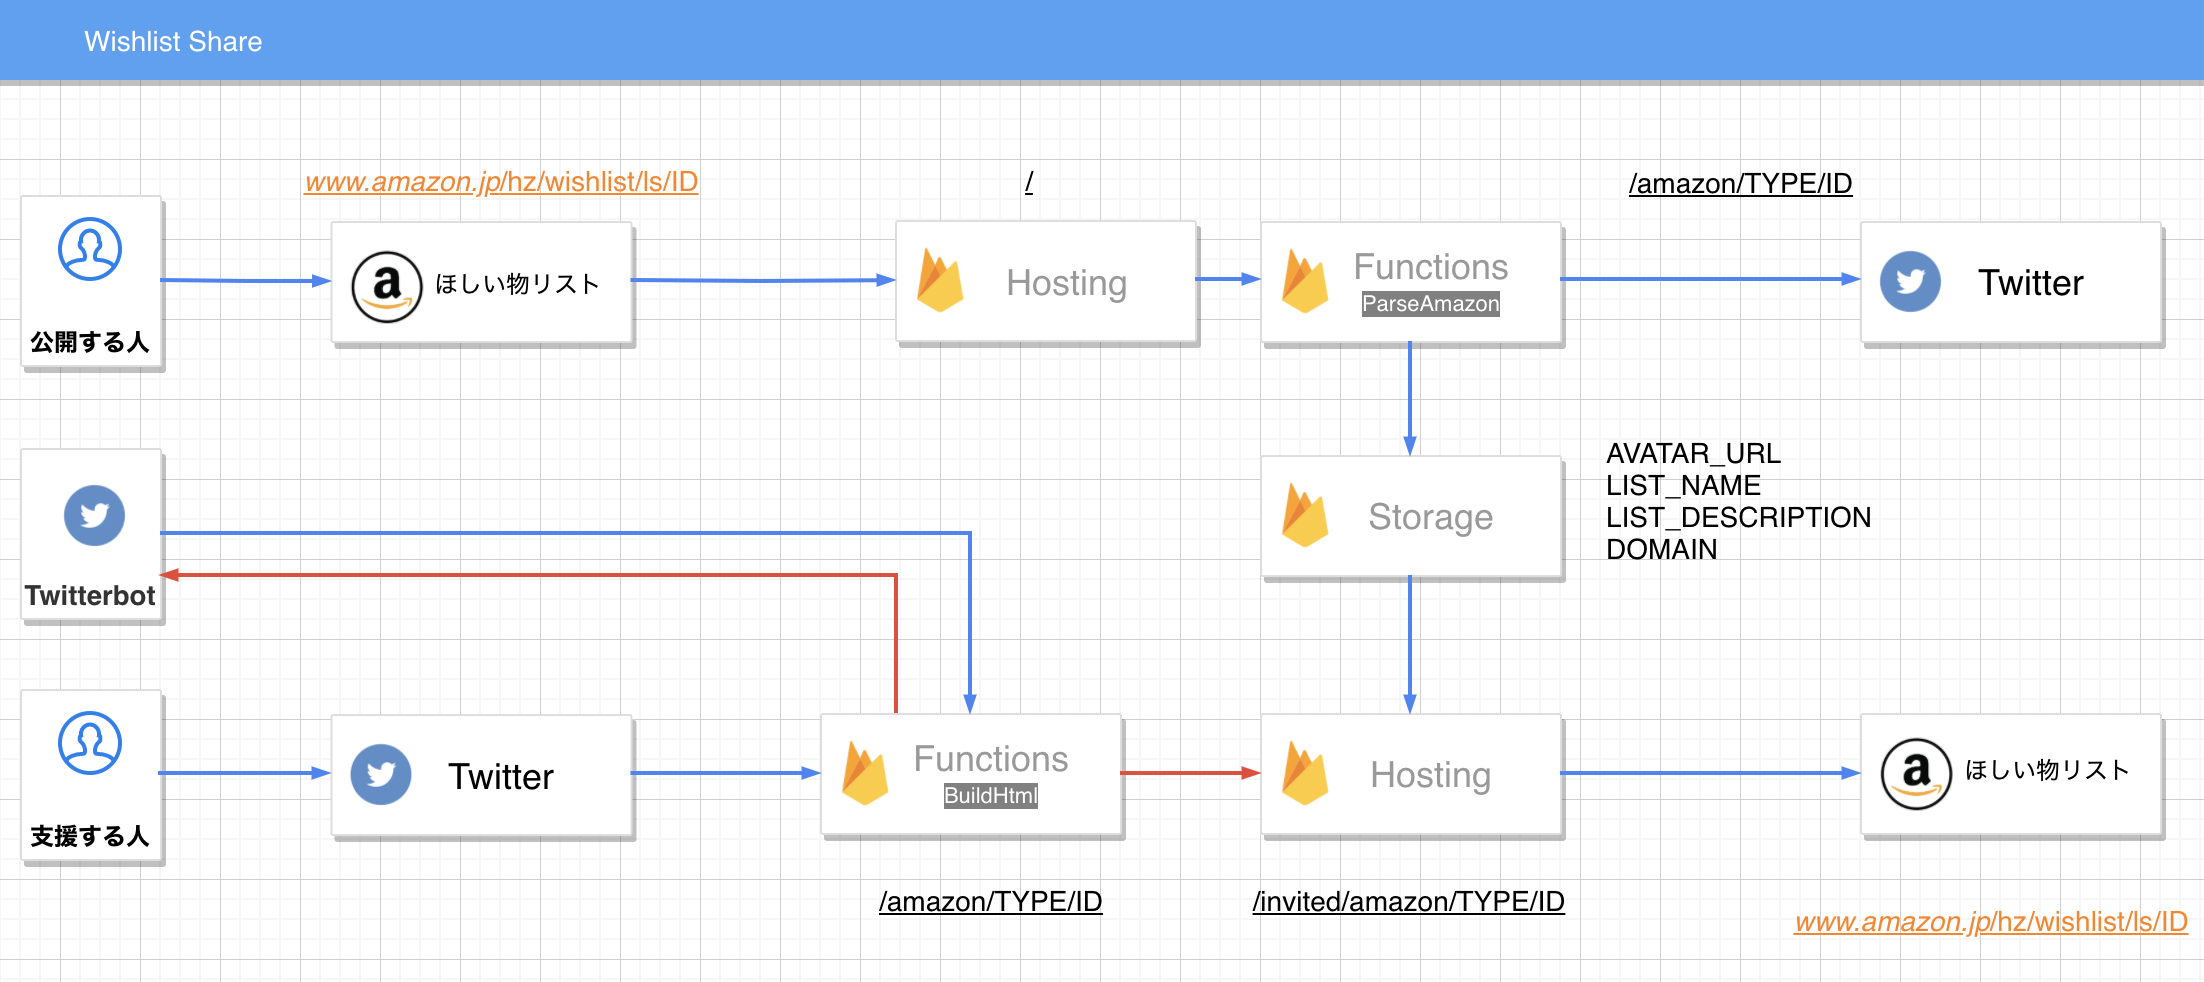
Task: Click Twitter bird icon in top-right Twitter box
Action: 1910,281
